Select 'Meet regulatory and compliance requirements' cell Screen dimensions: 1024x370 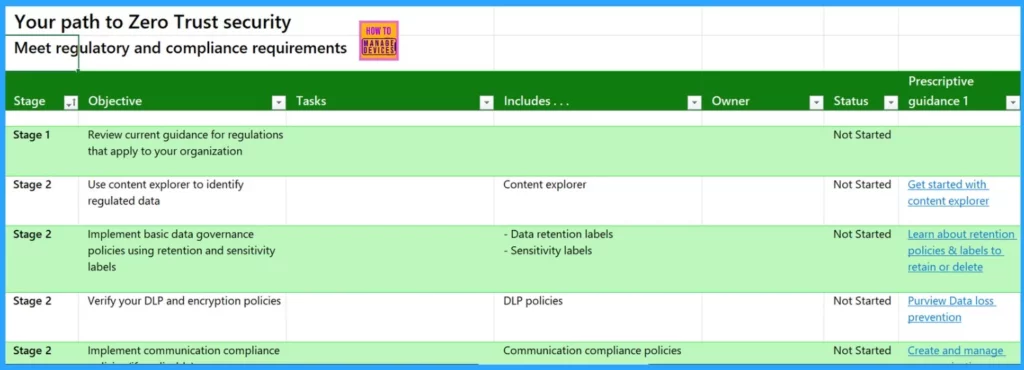pos(180,48)
